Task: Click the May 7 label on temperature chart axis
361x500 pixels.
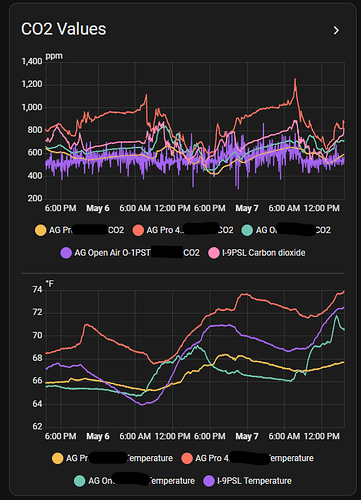Action: [247, 436]
